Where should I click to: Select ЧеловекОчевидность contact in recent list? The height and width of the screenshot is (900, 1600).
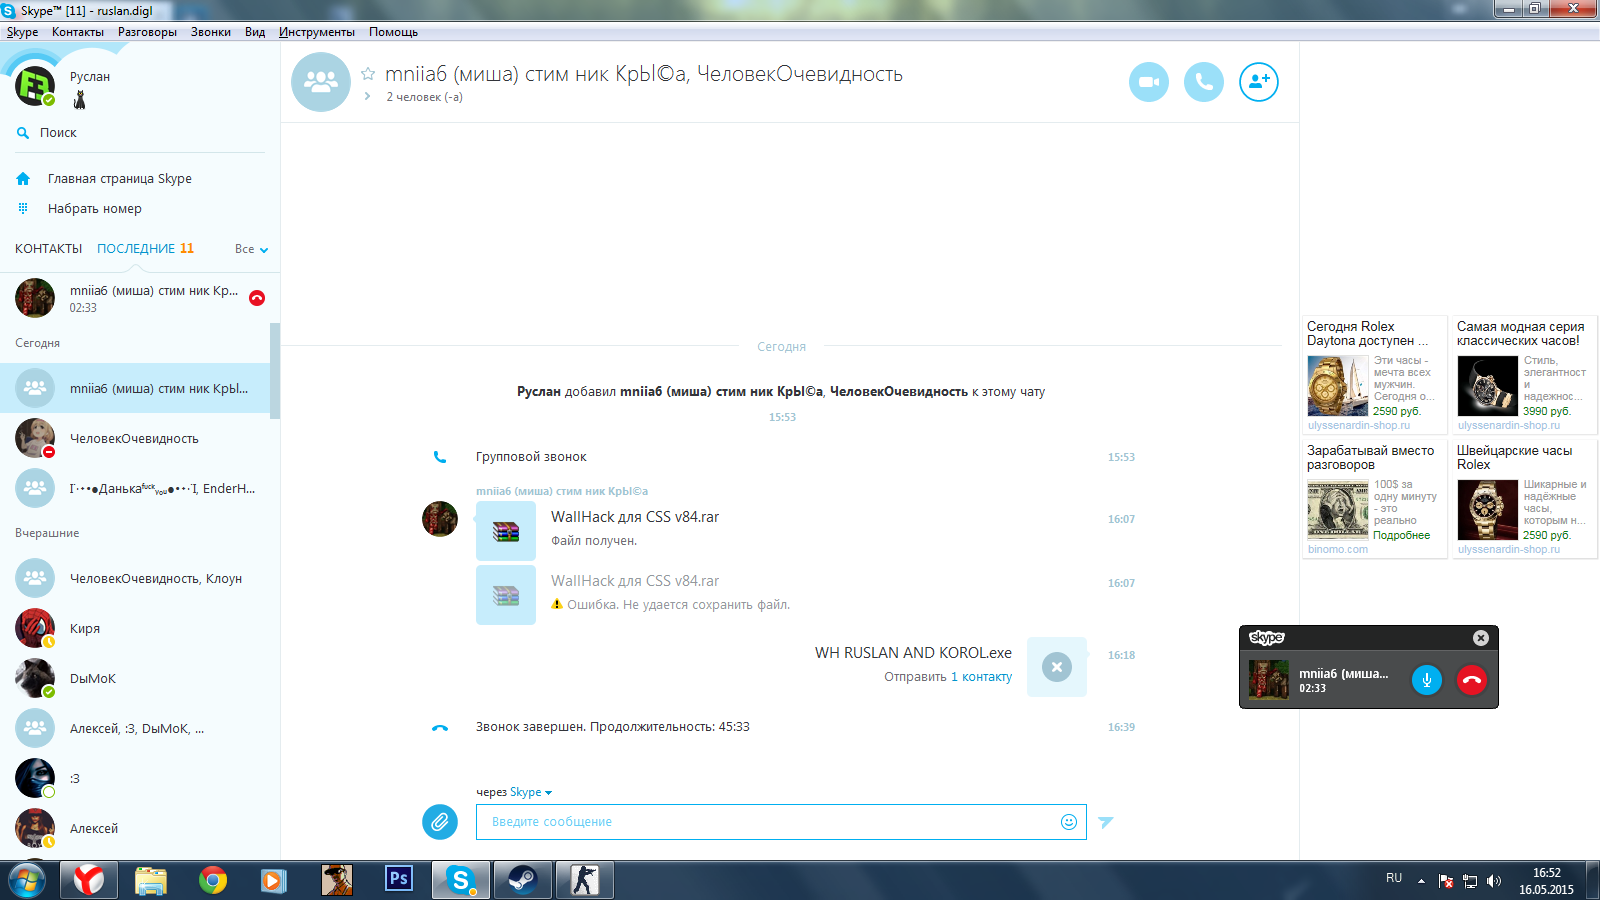point(135,438)
